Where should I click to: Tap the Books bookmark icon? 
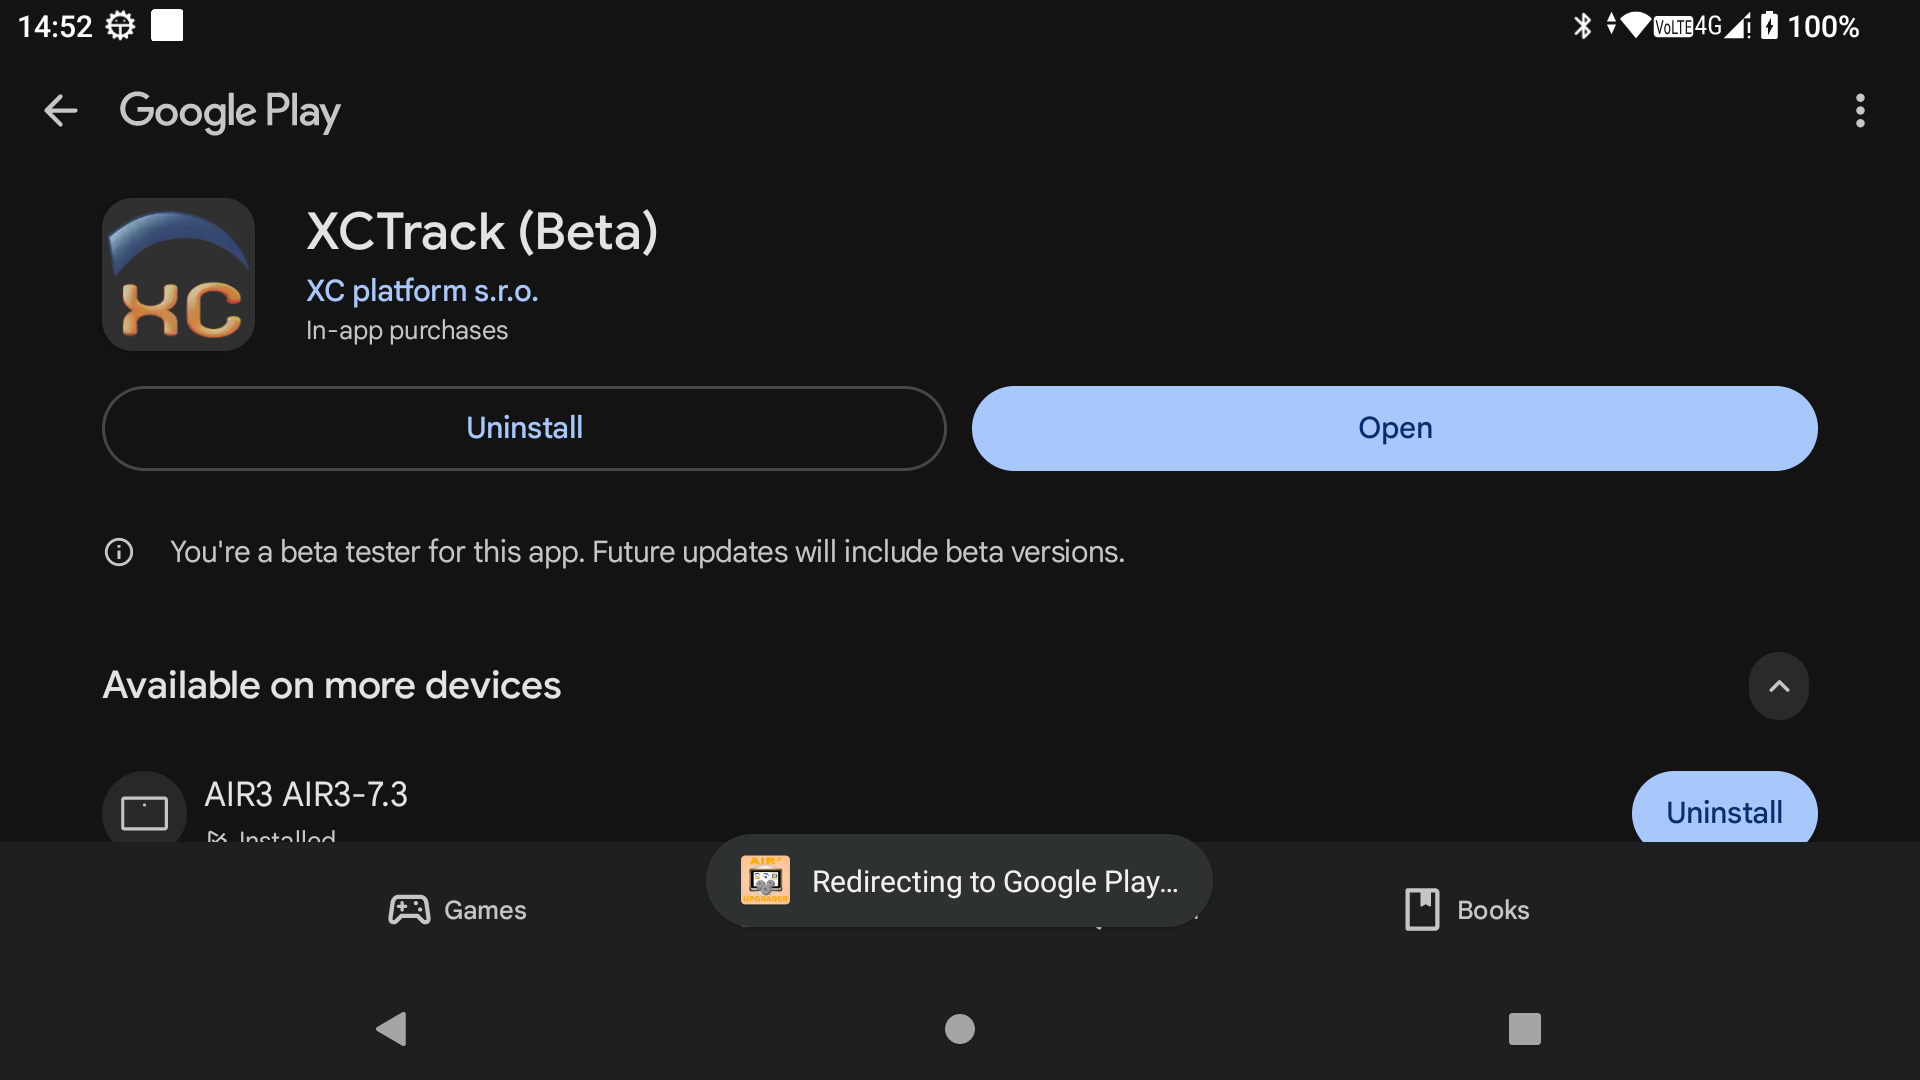click(x=1422, y=910)
